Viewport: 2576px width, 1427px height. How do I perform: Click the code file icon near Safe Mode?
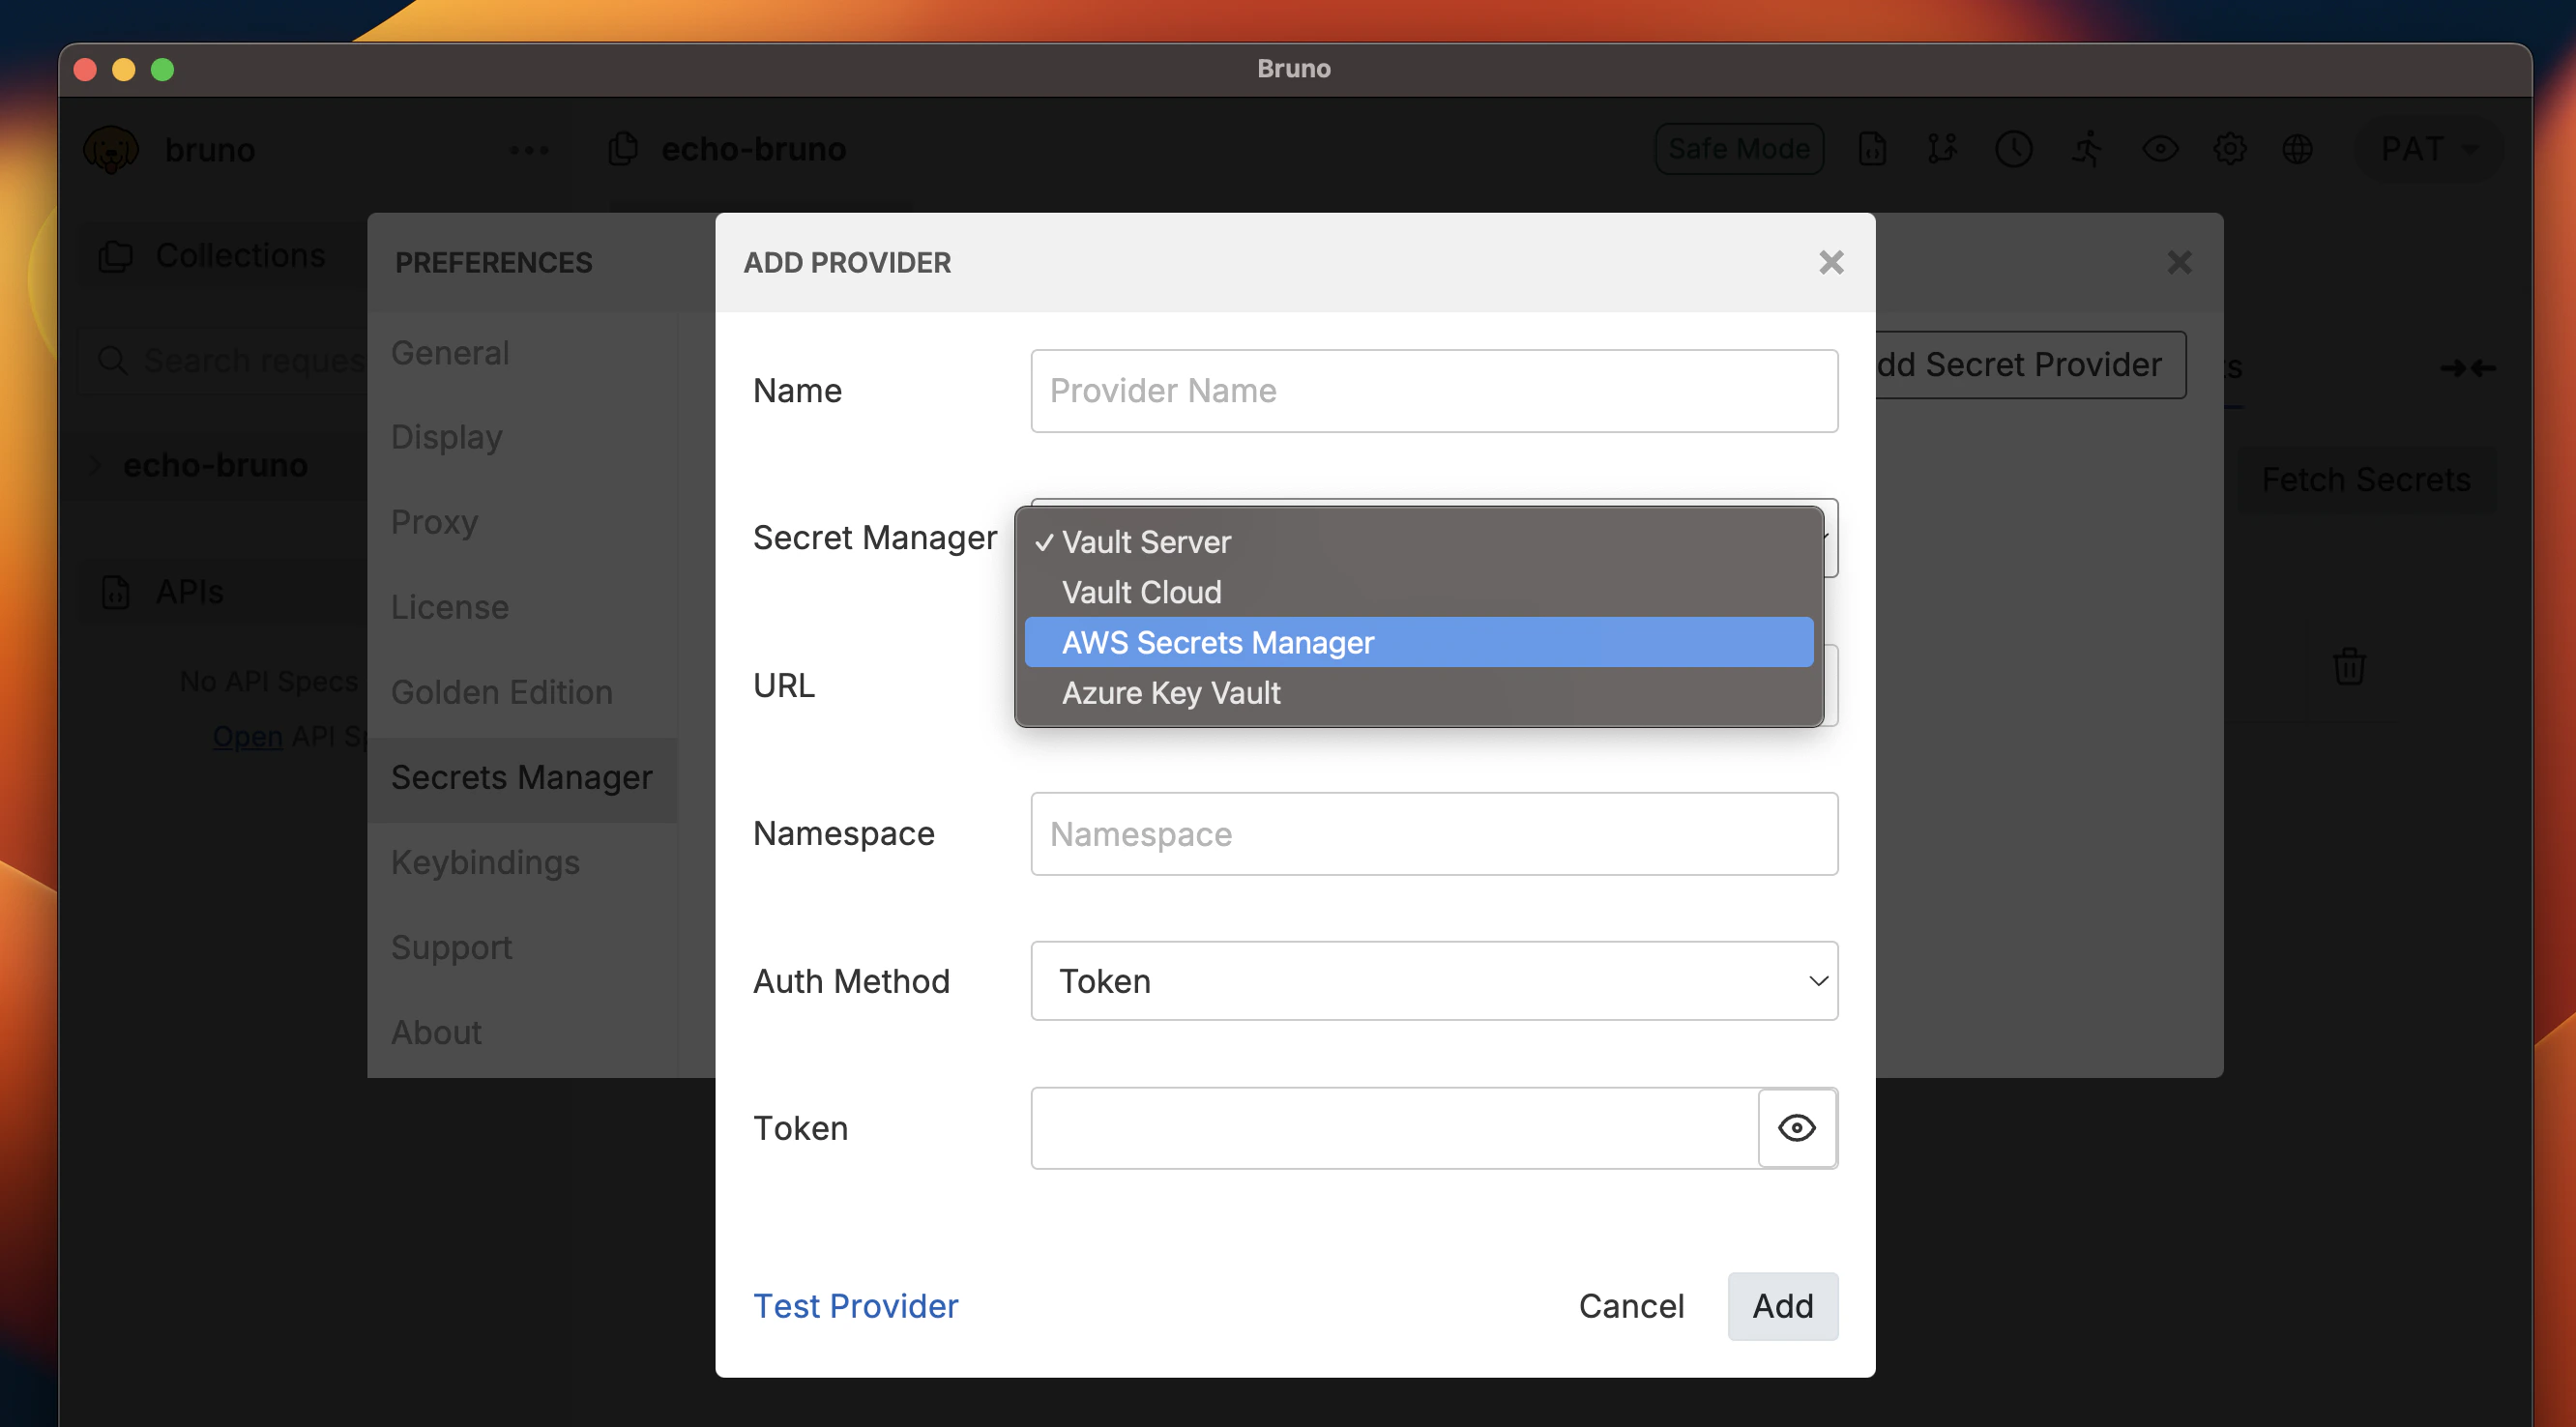pyautogui.click(x=1871, y=148)
